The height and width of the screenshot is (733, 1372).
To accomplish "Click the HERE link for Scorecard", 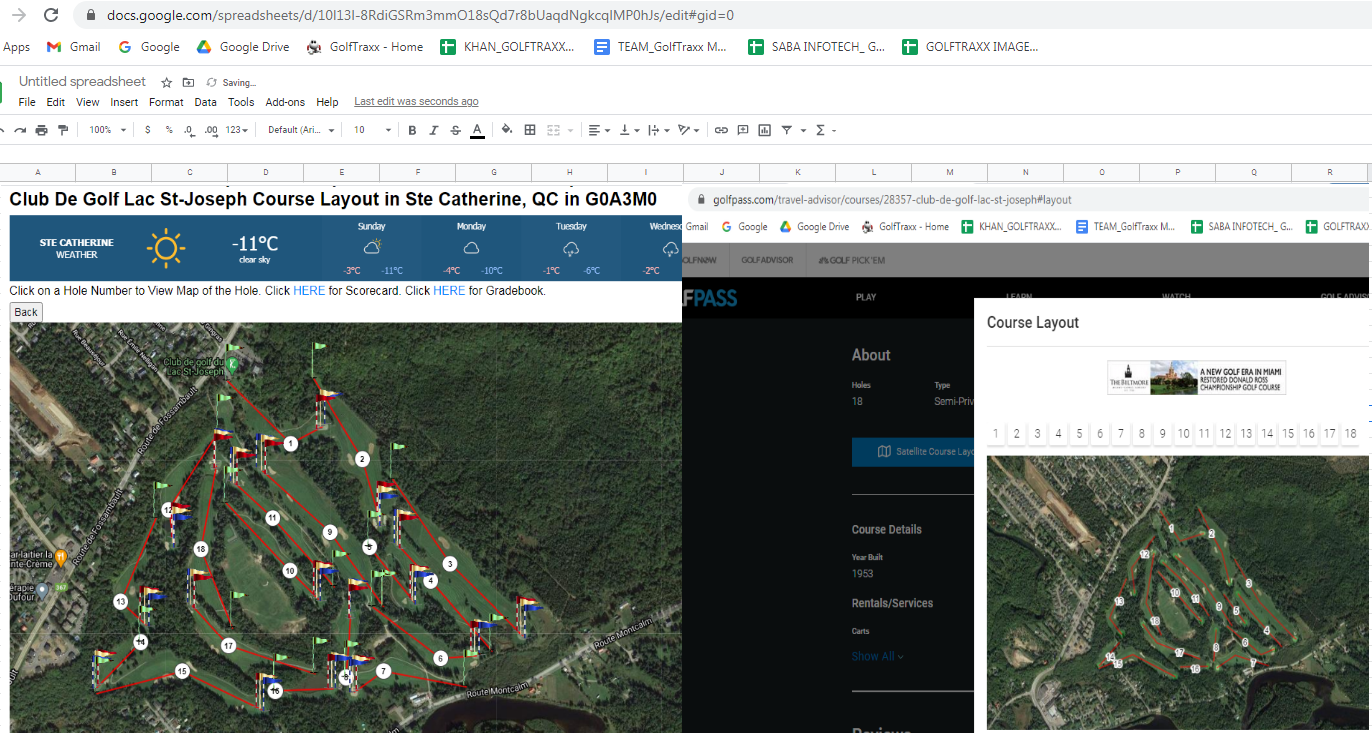I will [x=309, y=291].
